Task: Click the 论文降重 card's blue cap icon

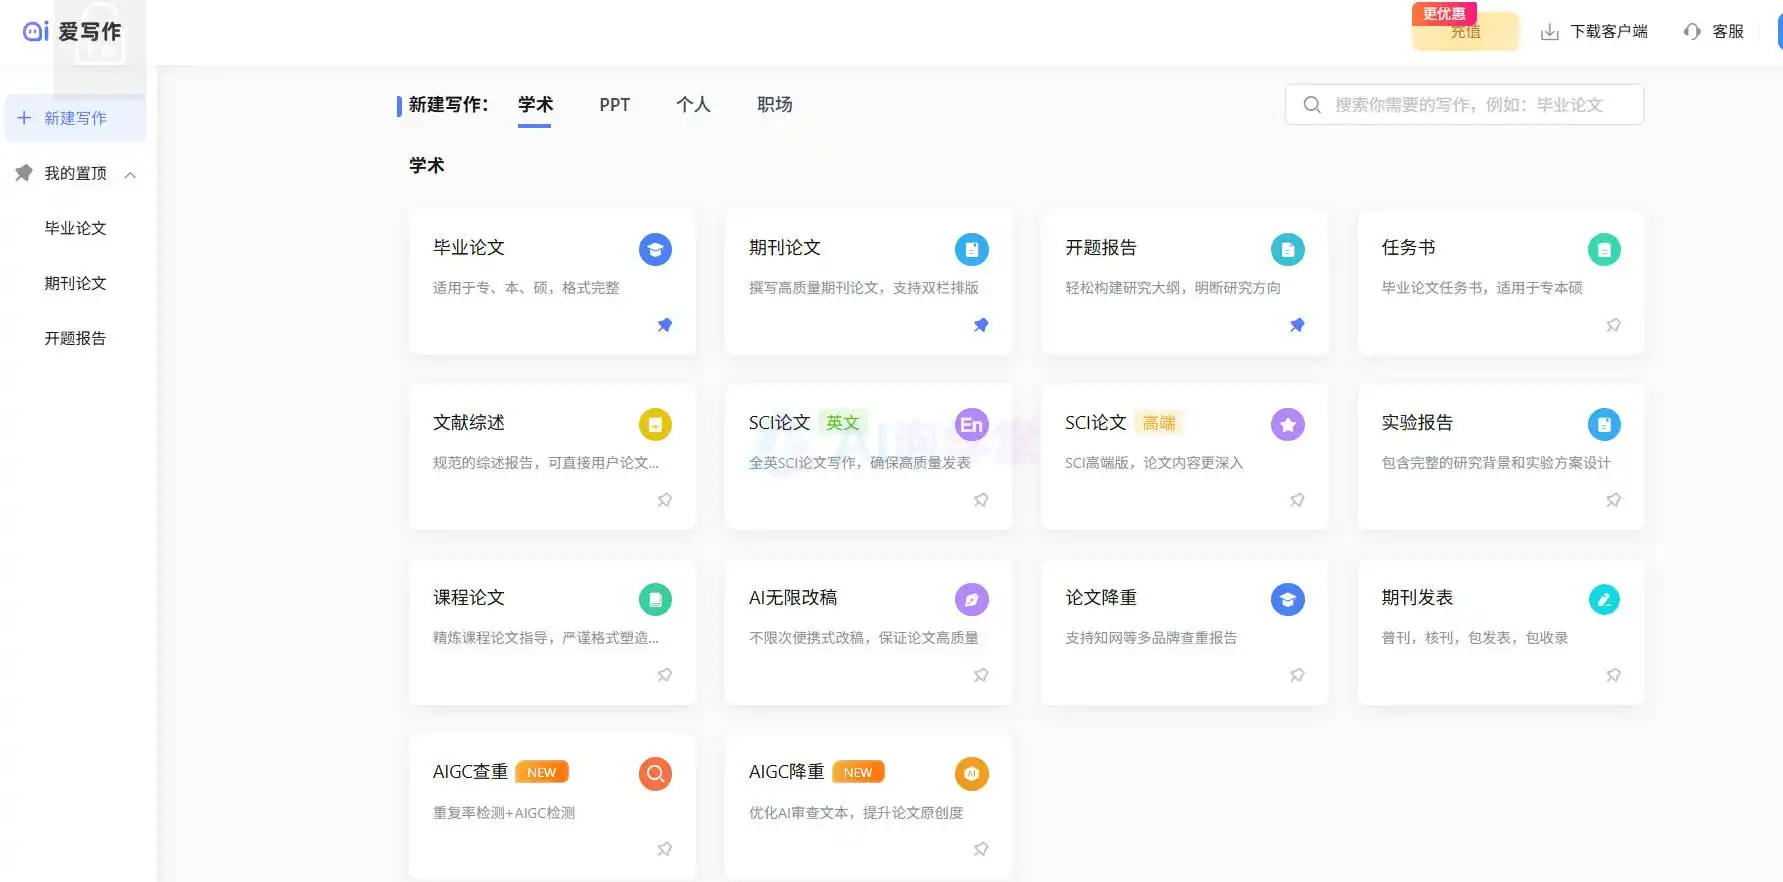Action: pyautogui.click(x=1287, y=599)
